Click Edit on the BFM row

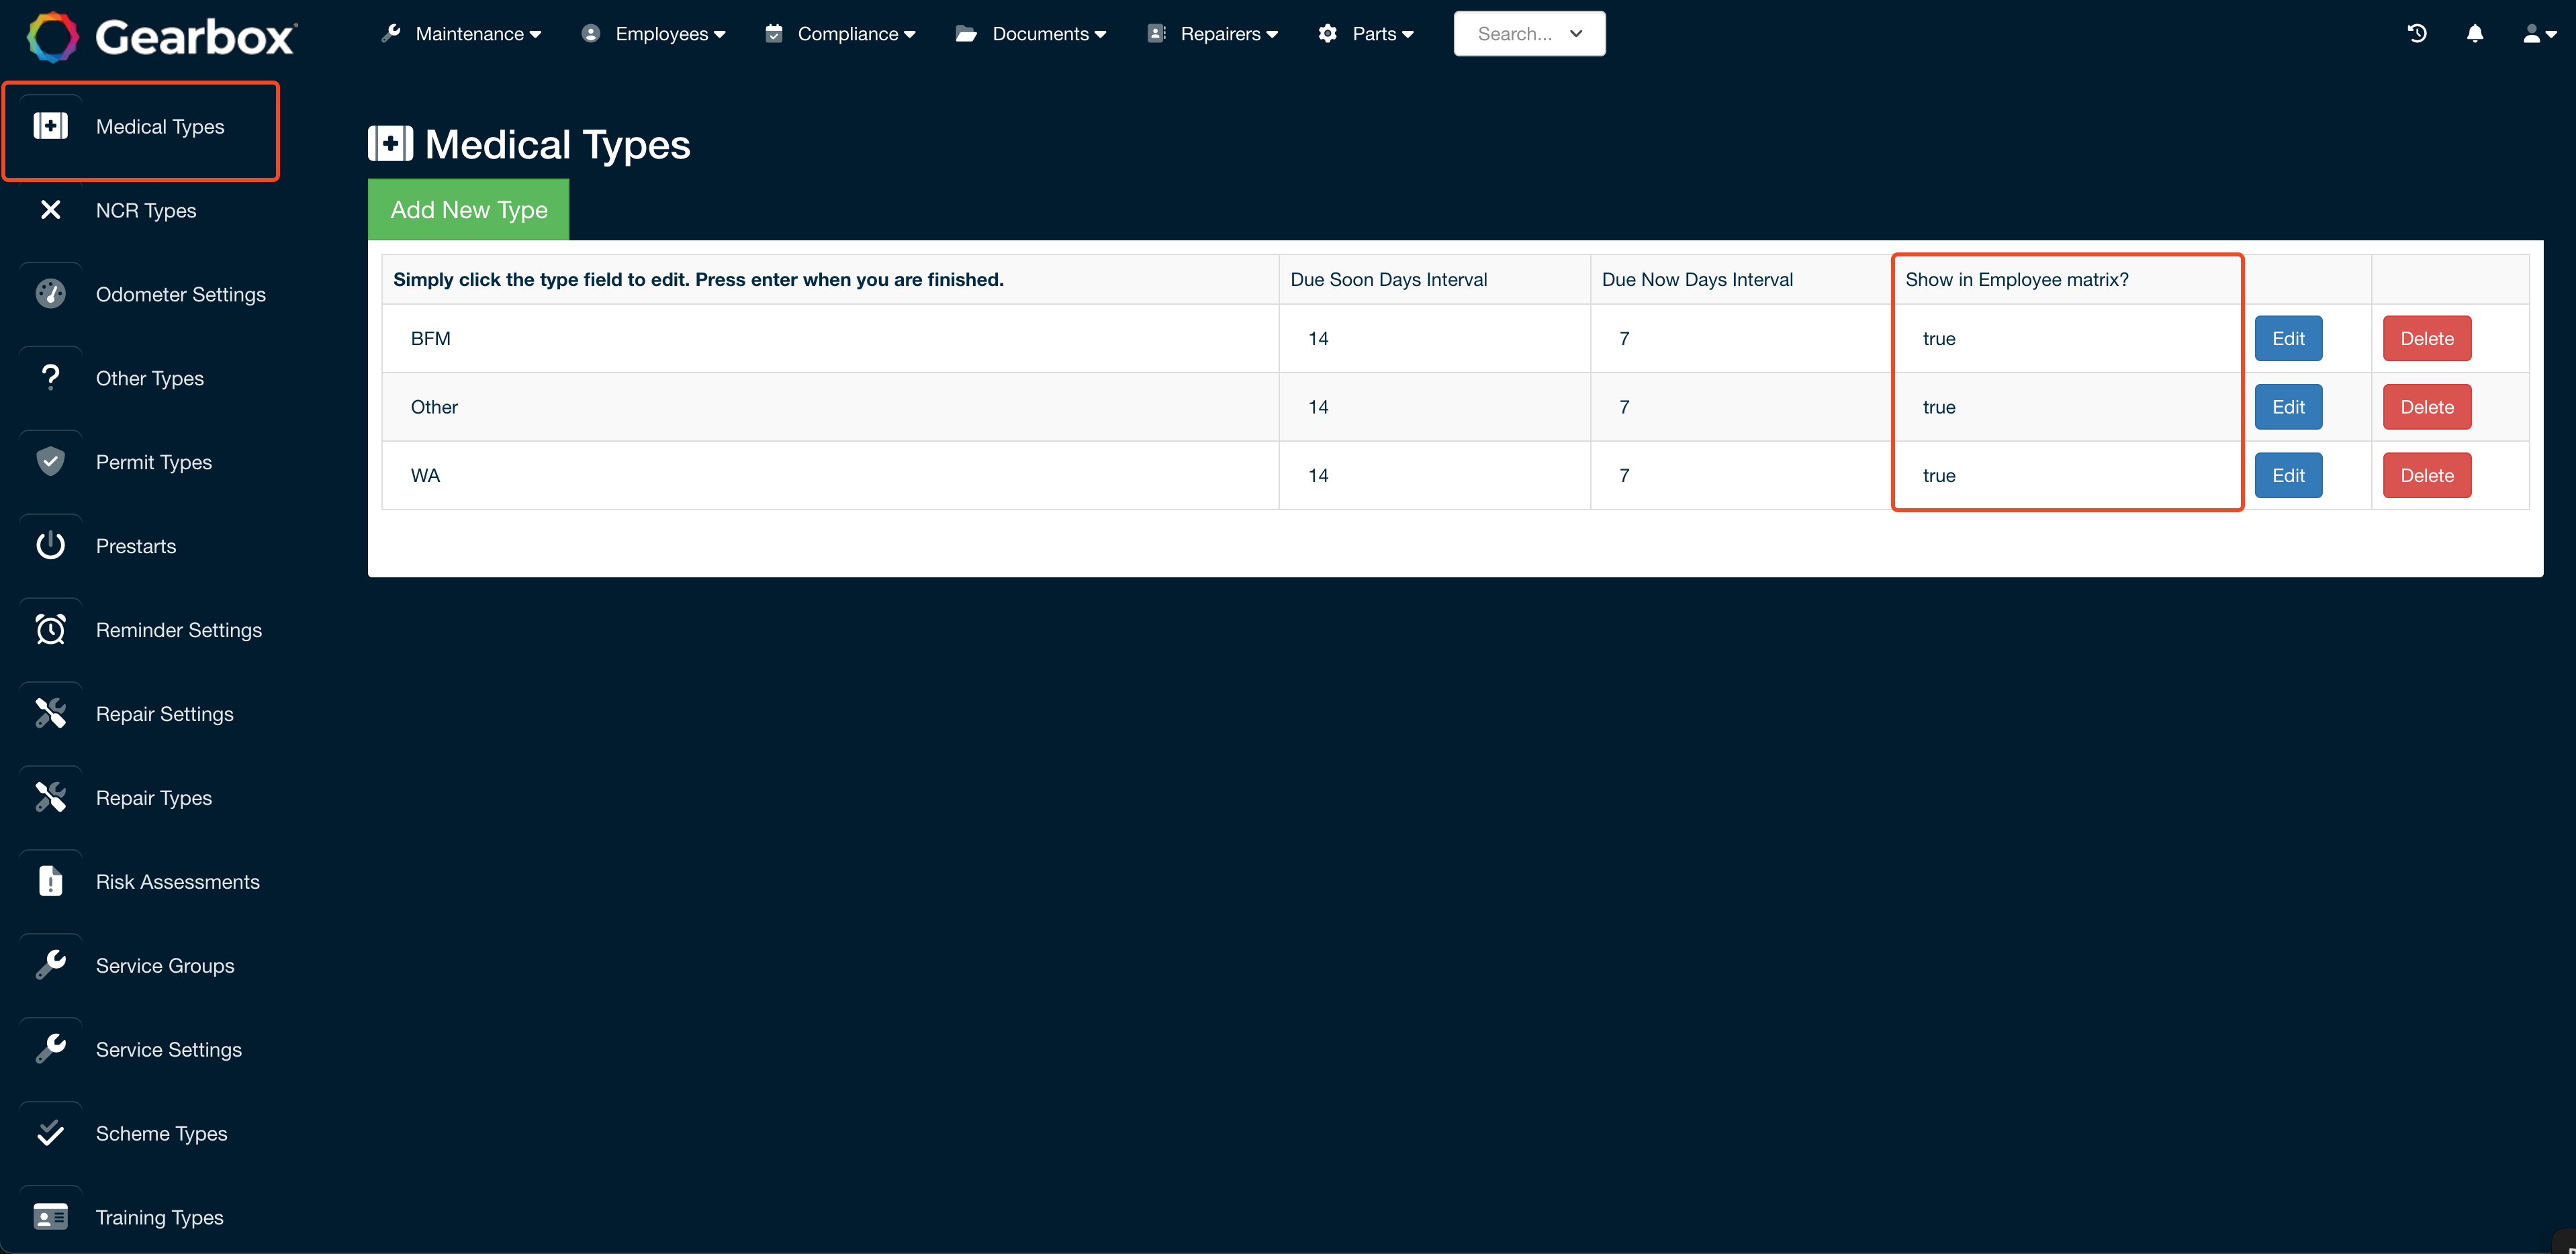(x=2288, y=338)
